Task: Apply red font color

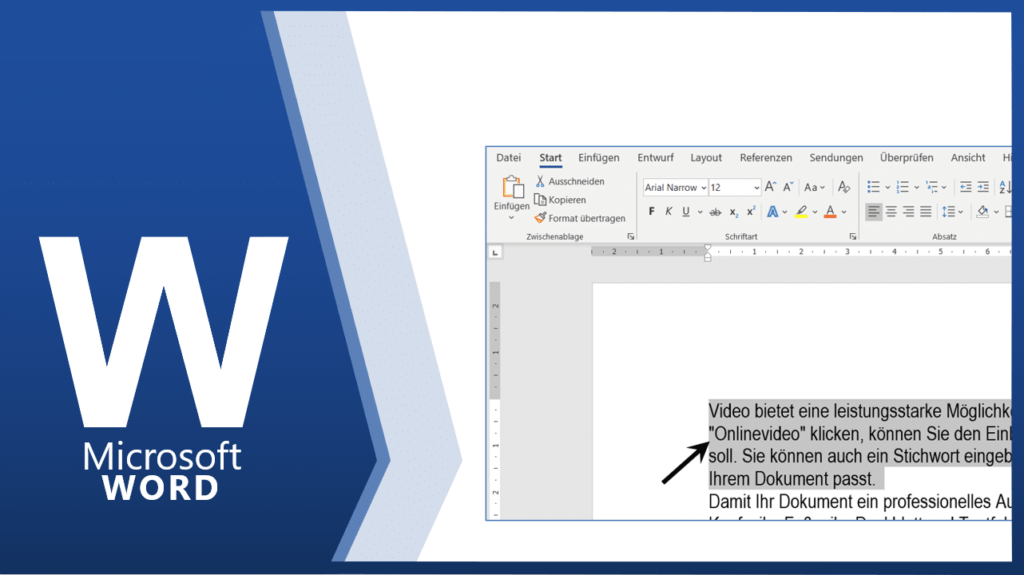Action: (830, 211)
